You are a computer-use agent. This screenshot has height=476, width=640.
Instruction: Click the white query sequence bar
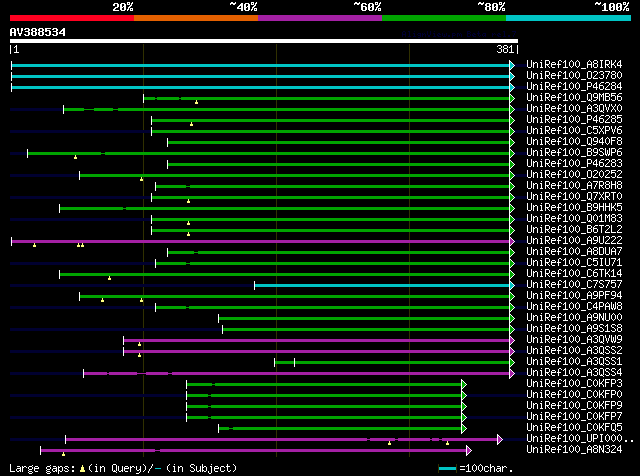coord(264,41)
